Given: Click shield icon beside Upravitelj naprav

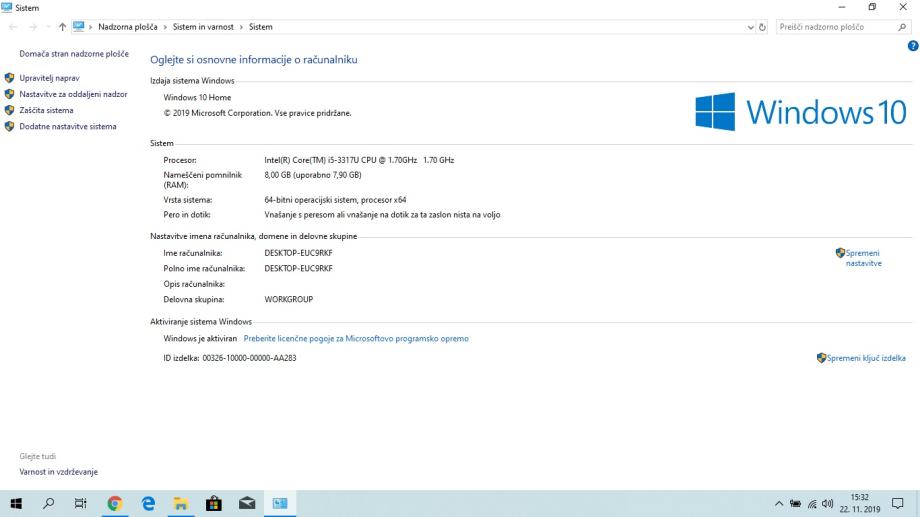Looking at the screenshot, I should 9,78.
